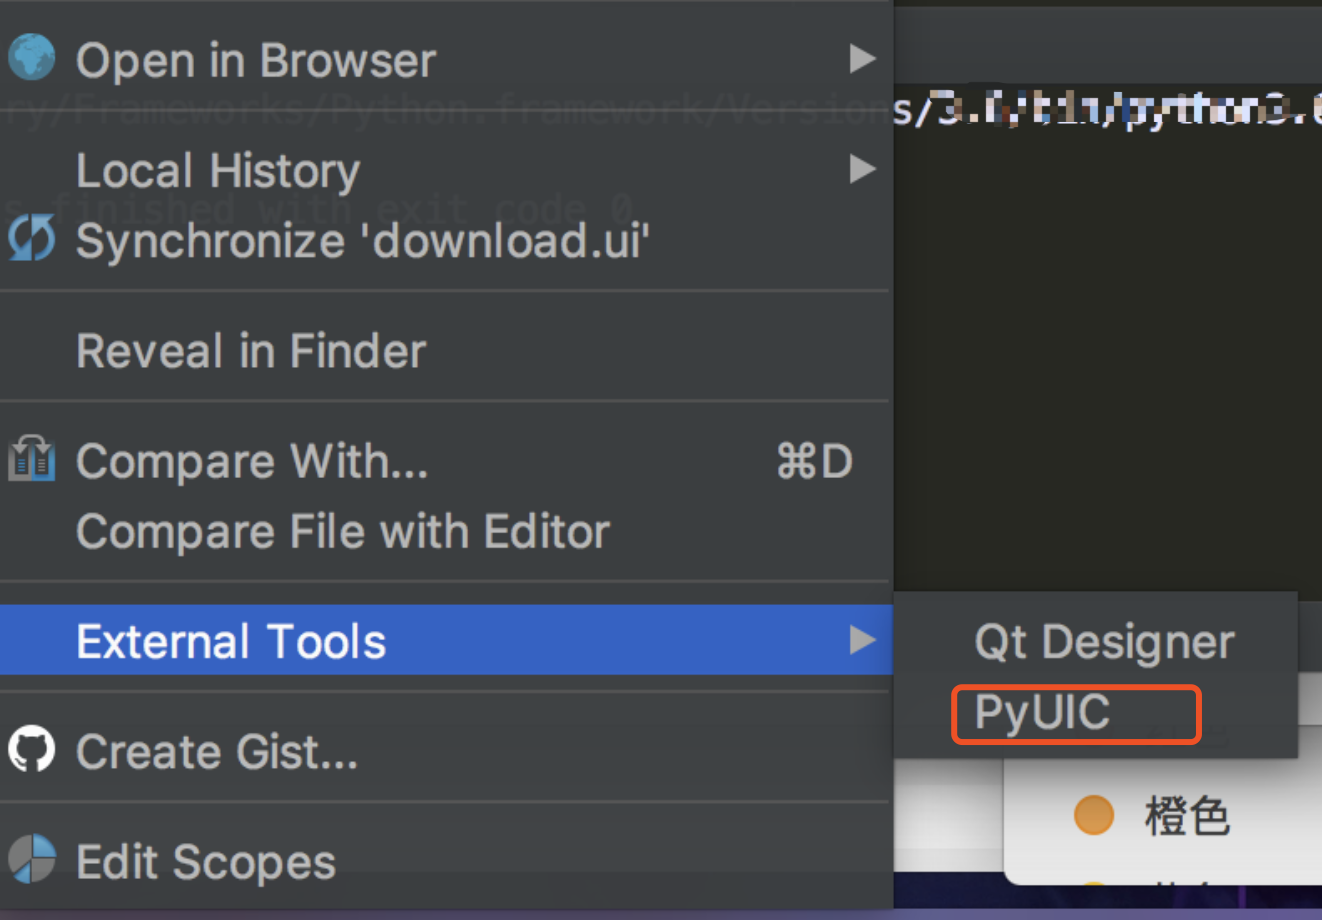Screen dimensions: 1322x920
Task: Launch Qt Designer from the submenu
Action: [x=1103, y=642]
